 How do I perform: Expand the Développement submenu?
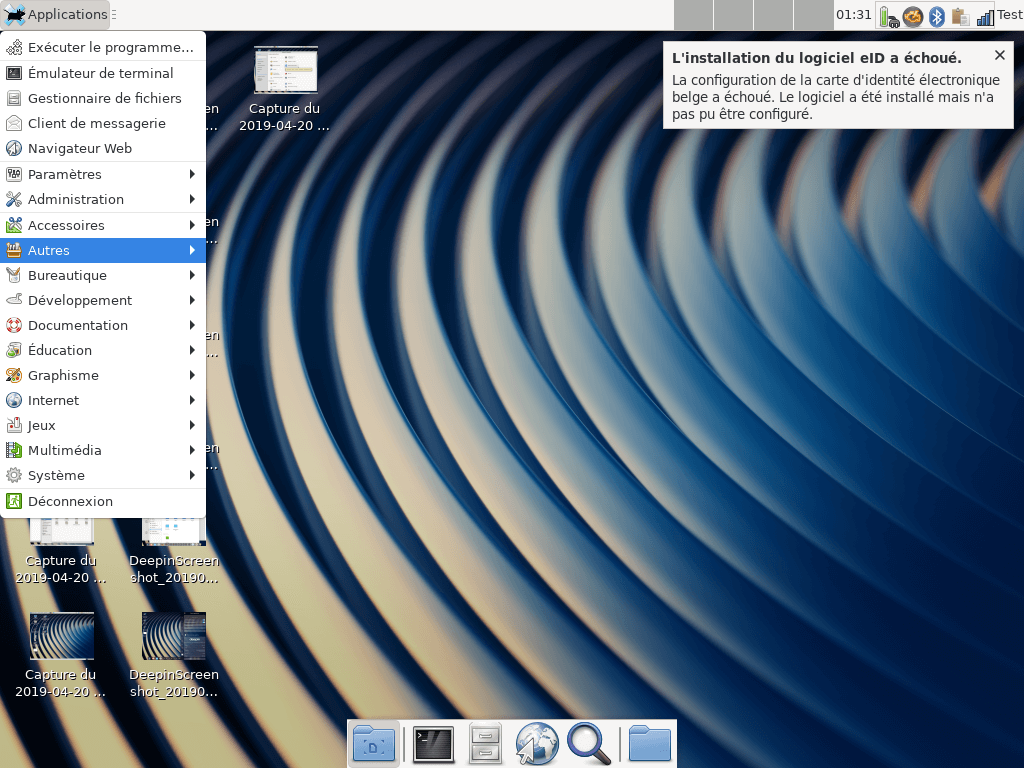tap(103, 300)
